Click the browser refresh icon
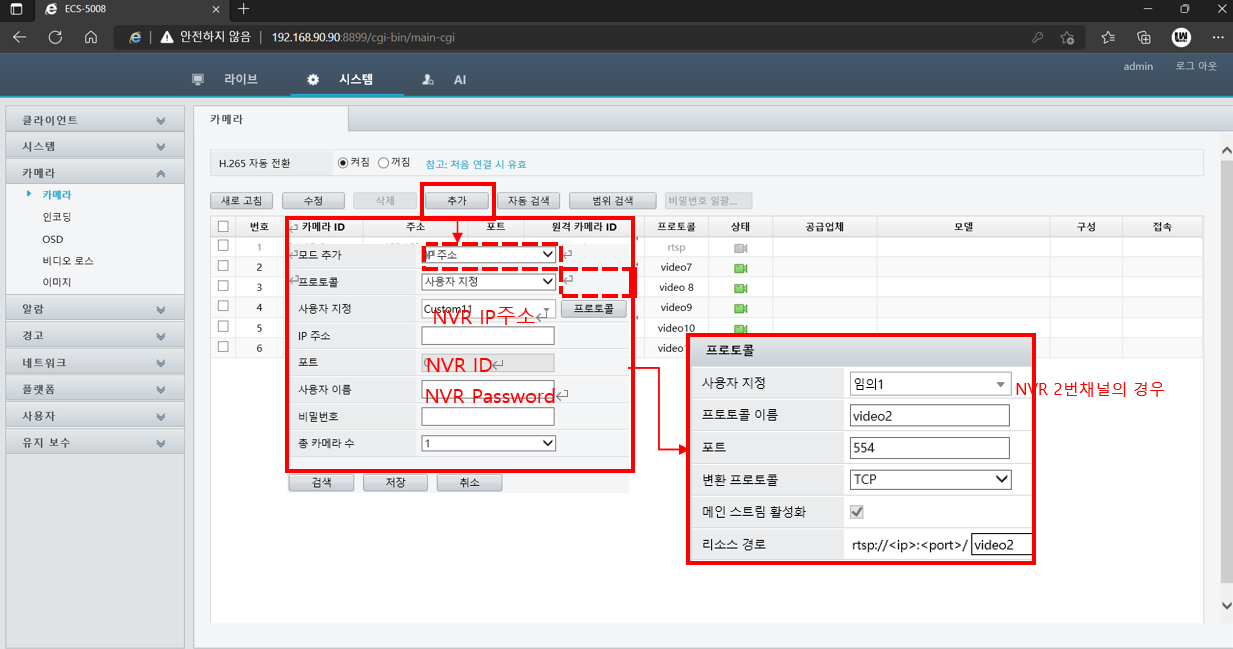 click(x=55, y=37)
